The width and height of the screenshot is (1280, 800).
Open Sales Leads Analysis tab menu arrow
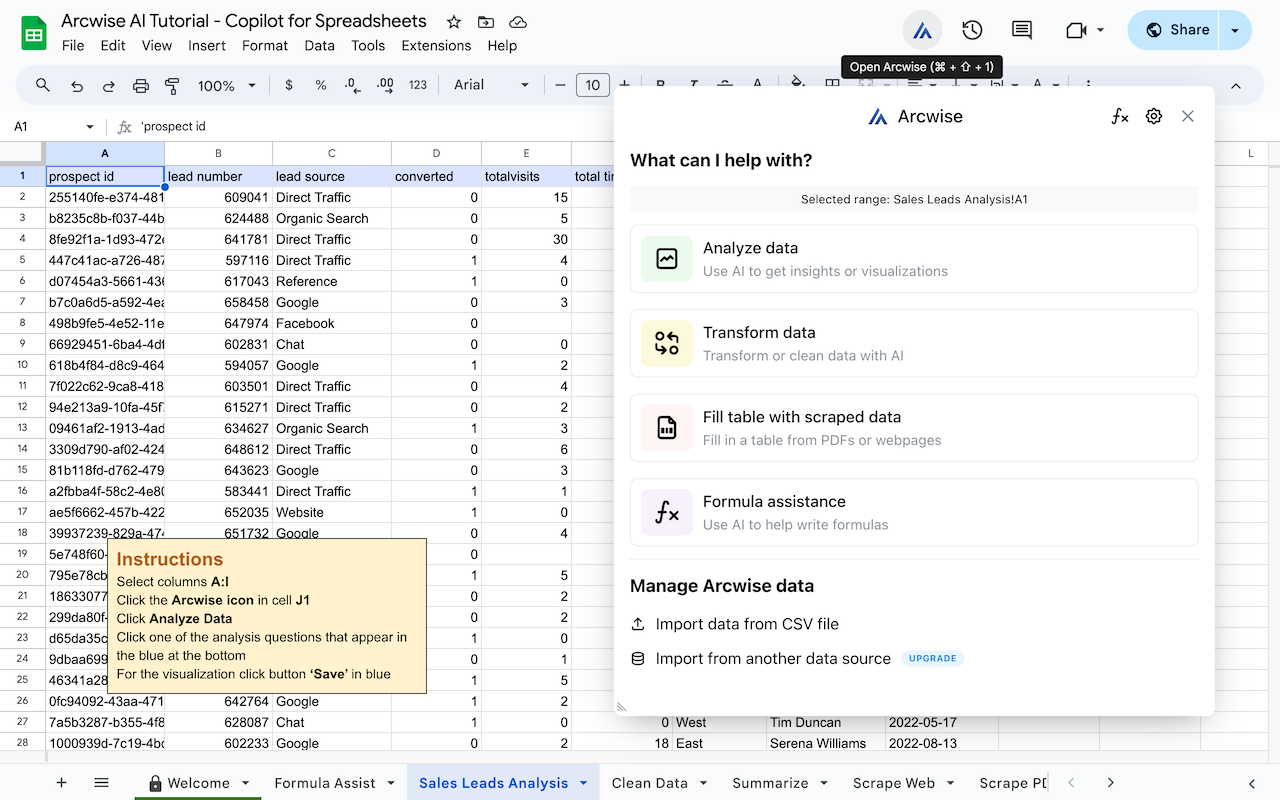583,783
